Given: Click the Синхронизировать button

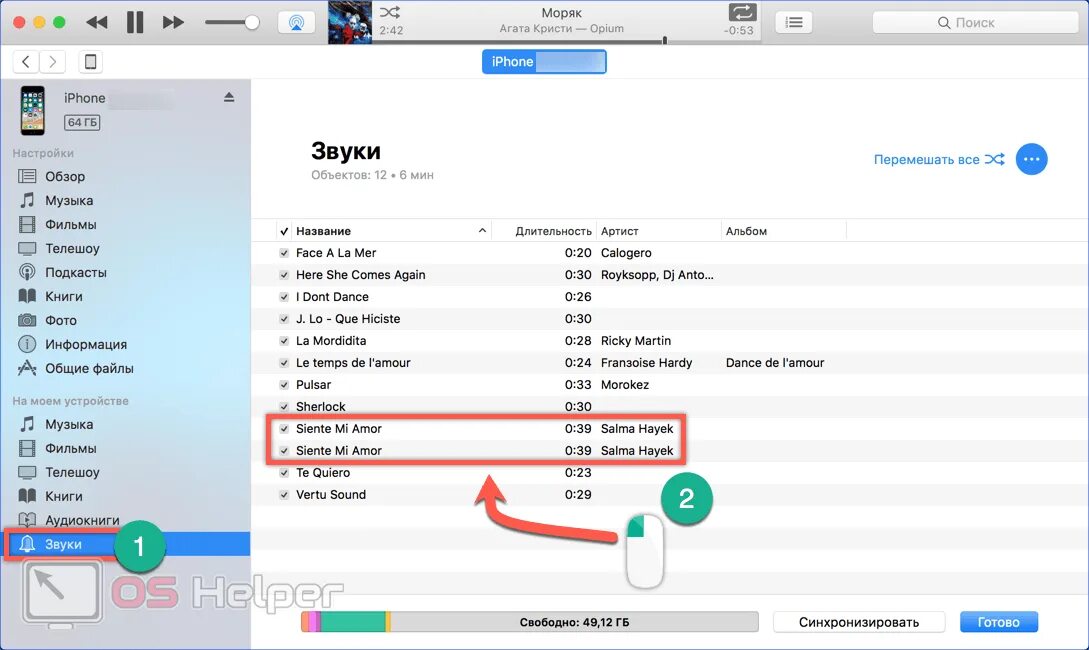Looking at the screenshot, I should (858, 622).
